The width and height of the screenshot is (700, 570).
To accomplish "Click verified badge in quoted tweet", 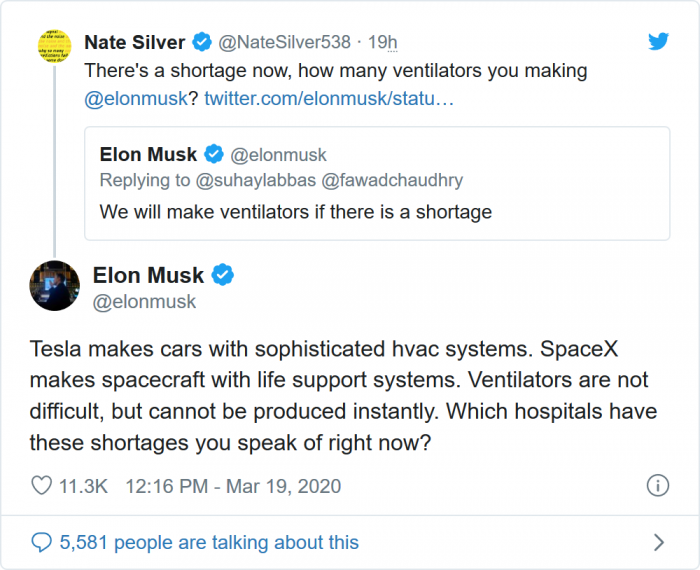I will (214, 155).
